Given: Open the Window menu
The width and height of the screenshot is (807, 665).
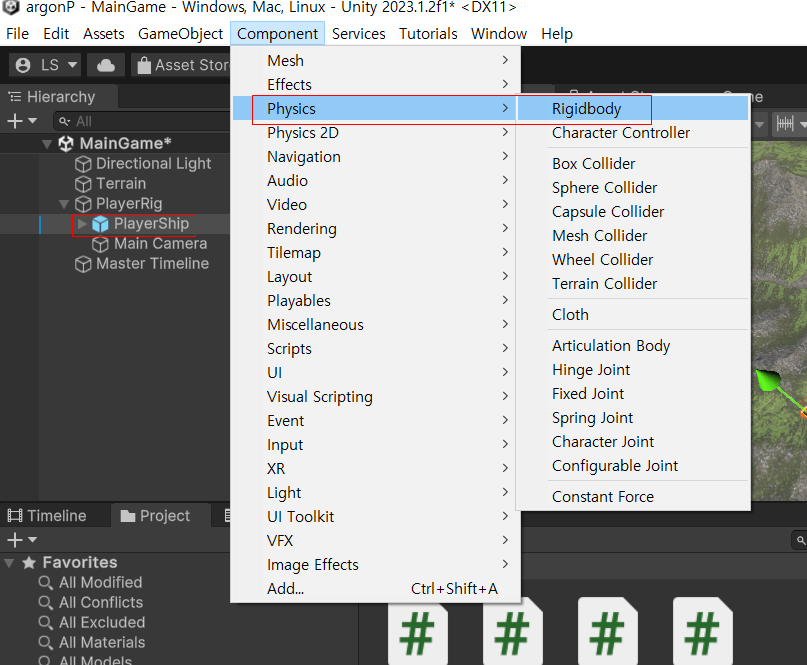Looking at the screenshot, I should (x=499, y=34).
